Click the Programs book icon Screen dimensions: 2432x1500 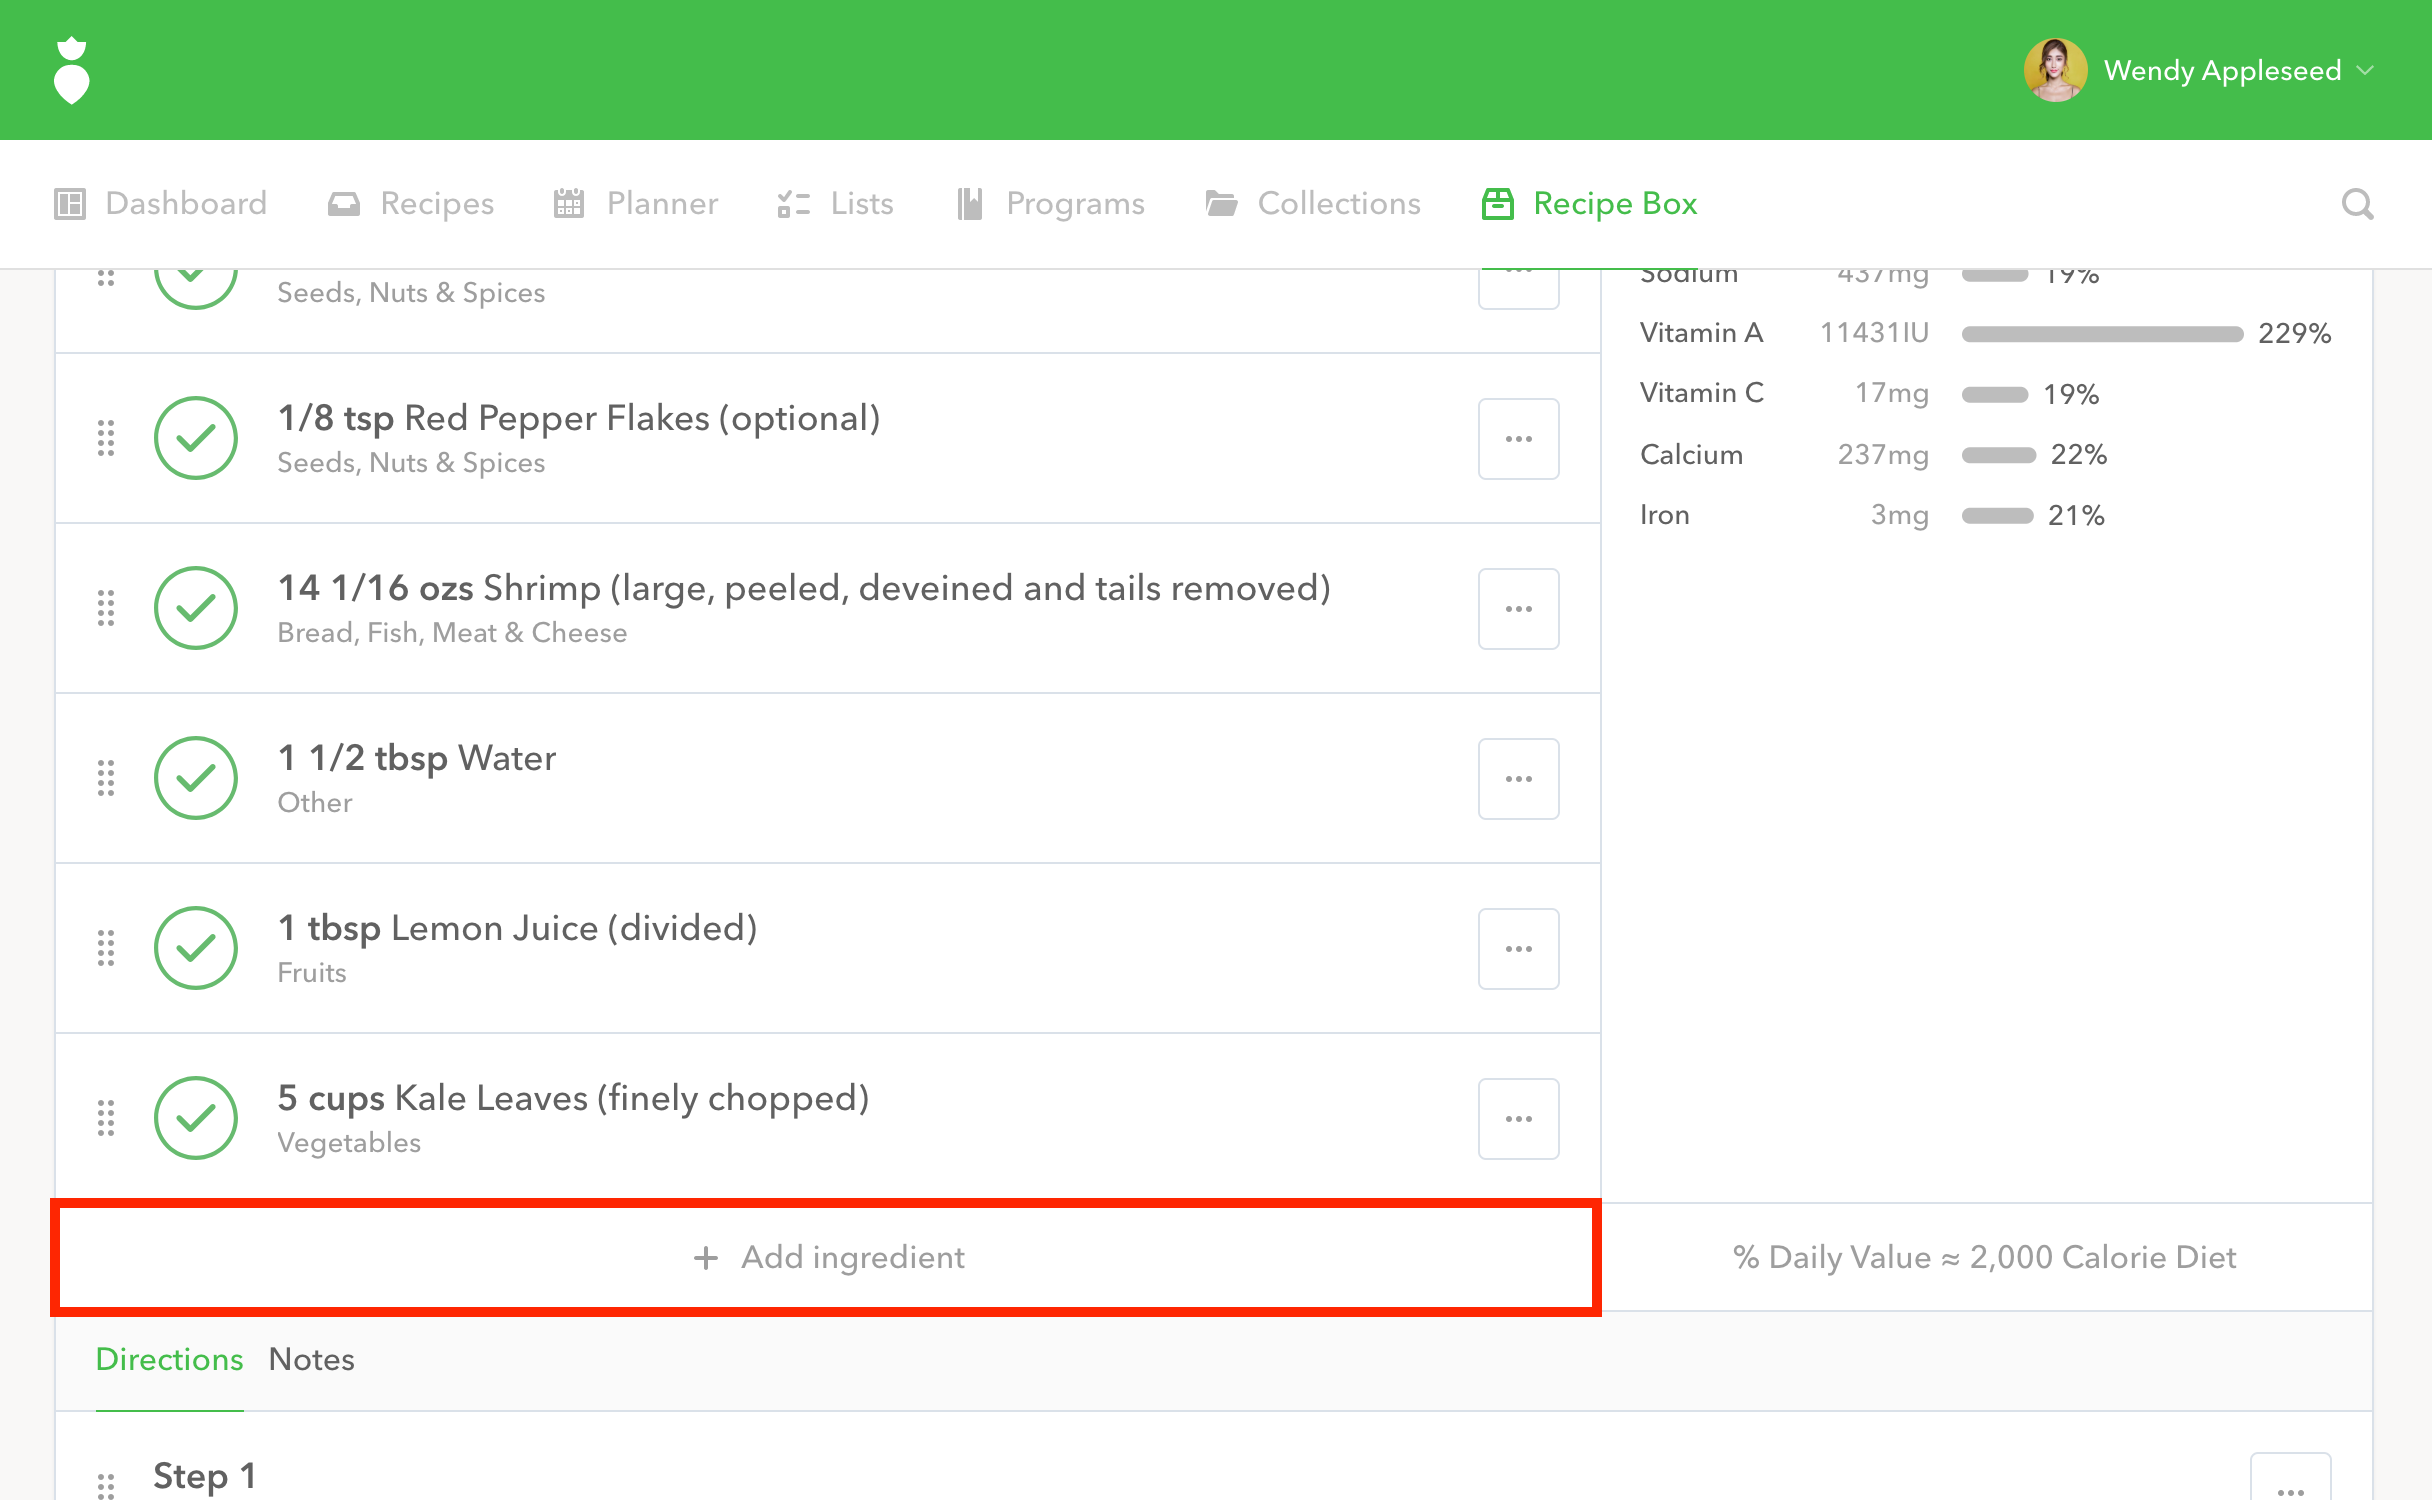click(969, 204)
